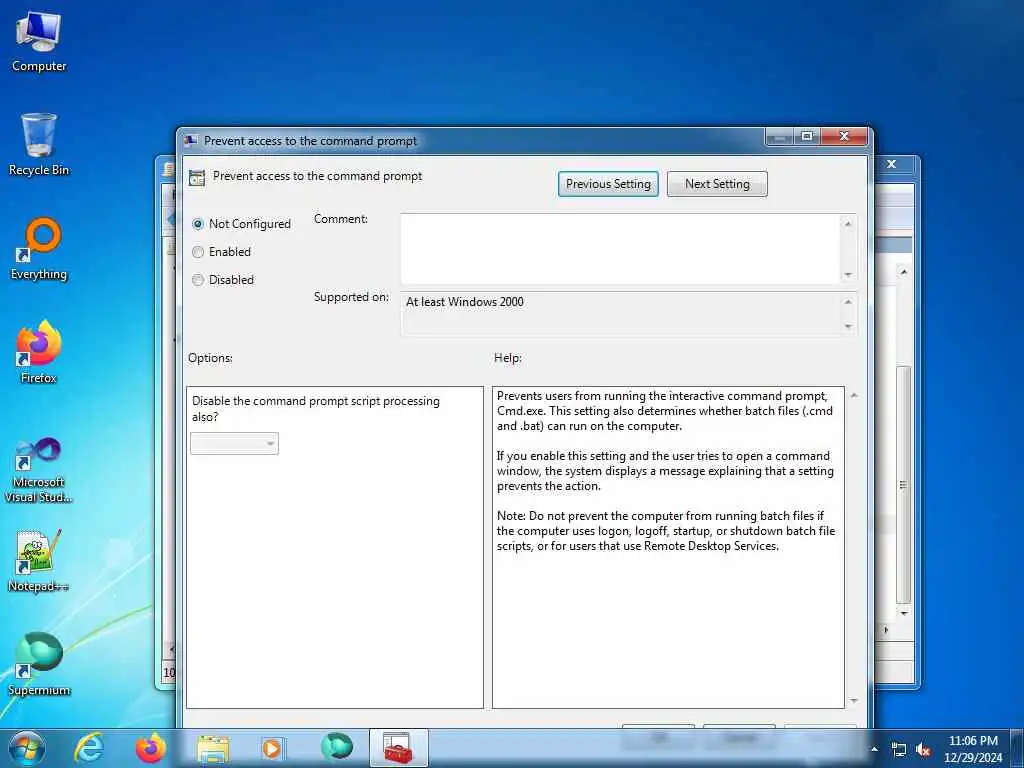Select the Not Configured radio button
Viewport: 1024px width, 768px height.
point(198,224)
